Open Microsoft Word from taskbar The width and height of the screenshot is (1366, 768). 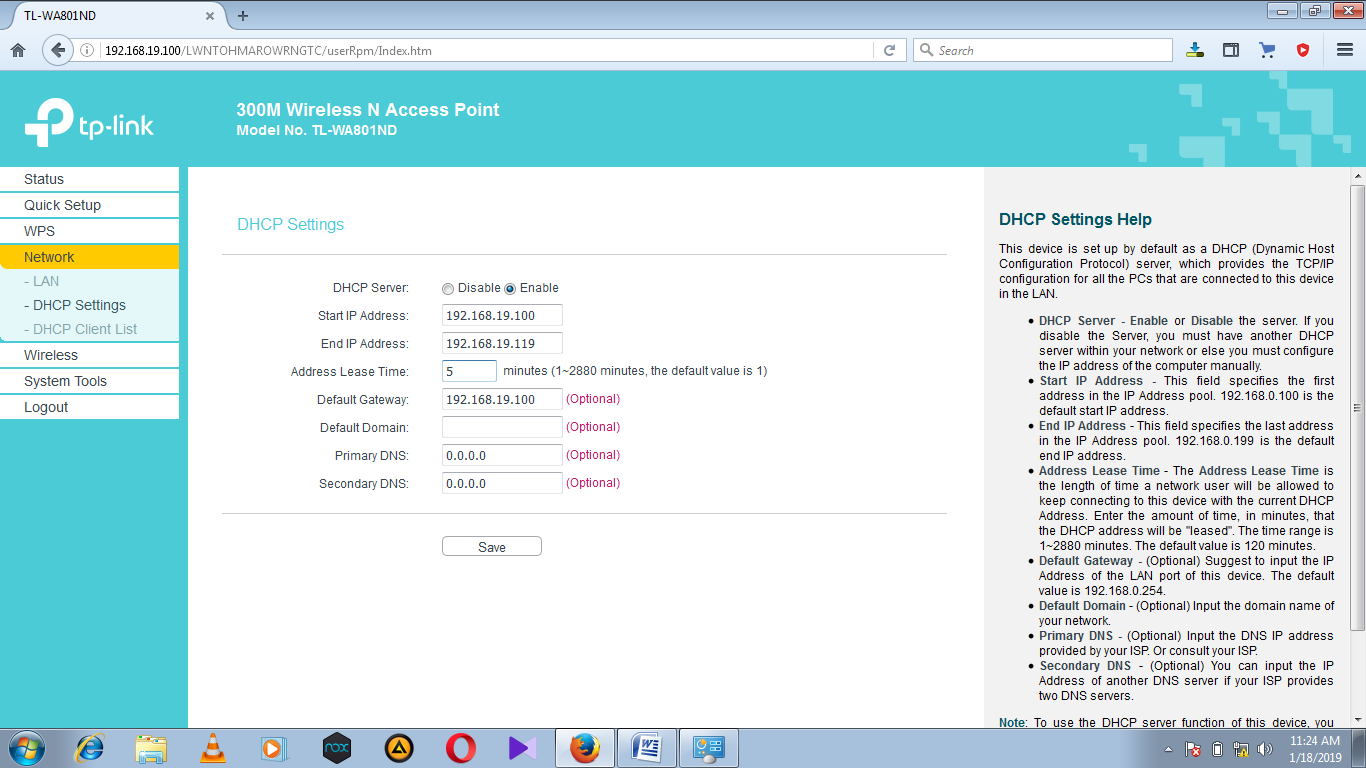coord(647,747)
